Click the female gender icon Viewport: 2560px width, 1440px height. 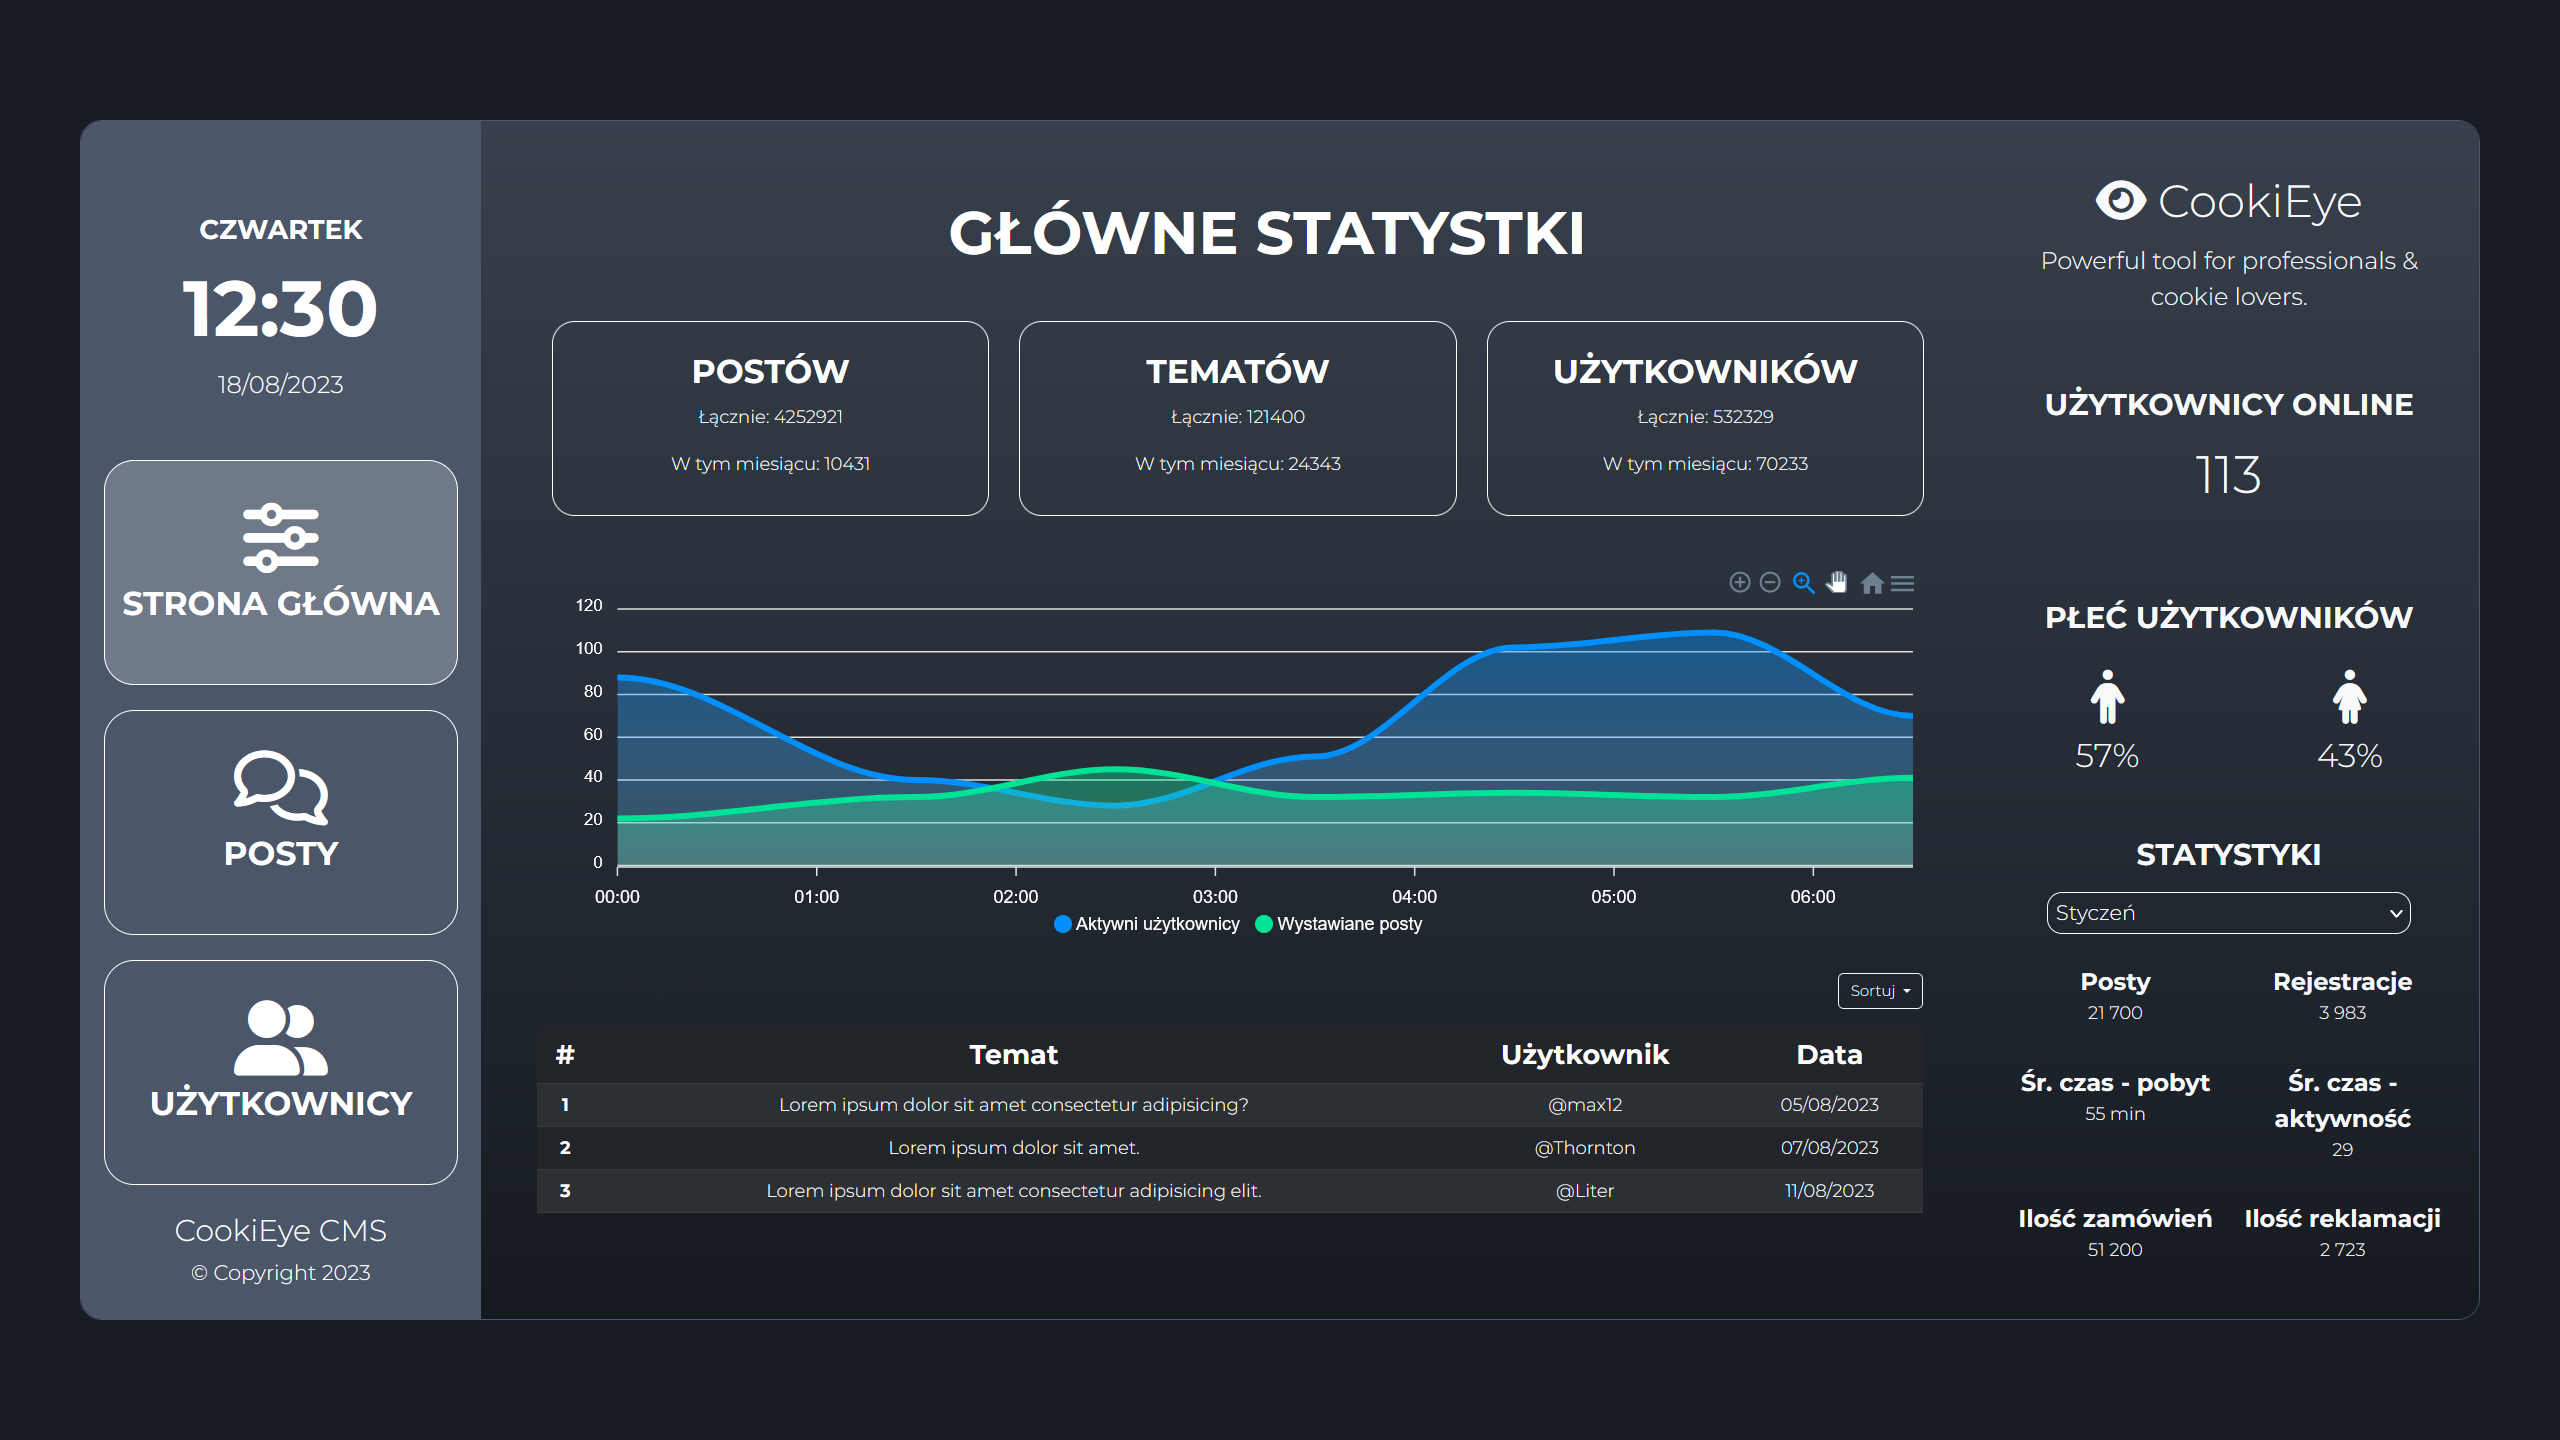pyautogui.click(x=2349, y=697)
